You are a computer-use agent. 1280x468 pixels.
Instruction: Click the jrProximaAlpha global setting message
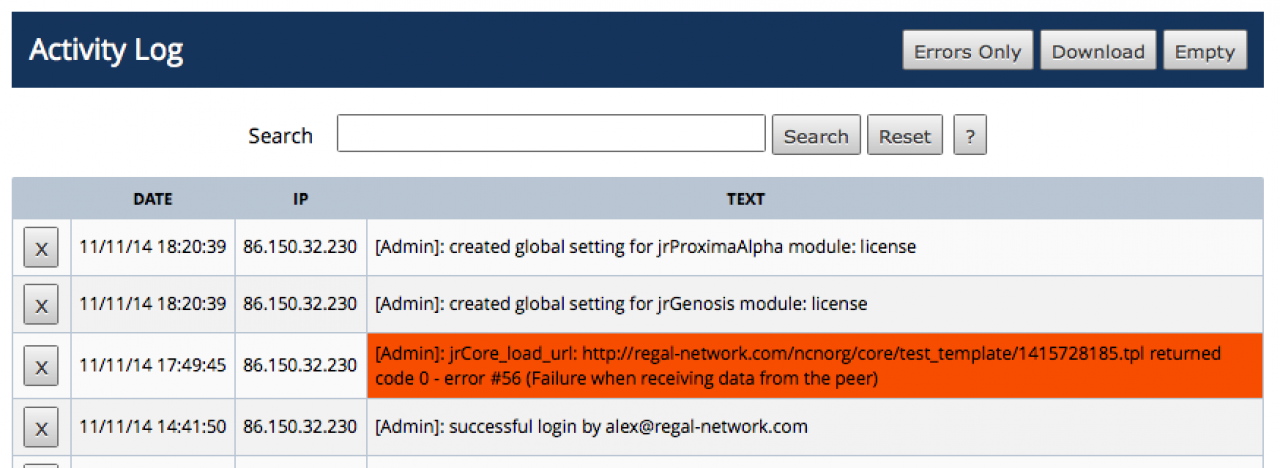click(645, 246)
